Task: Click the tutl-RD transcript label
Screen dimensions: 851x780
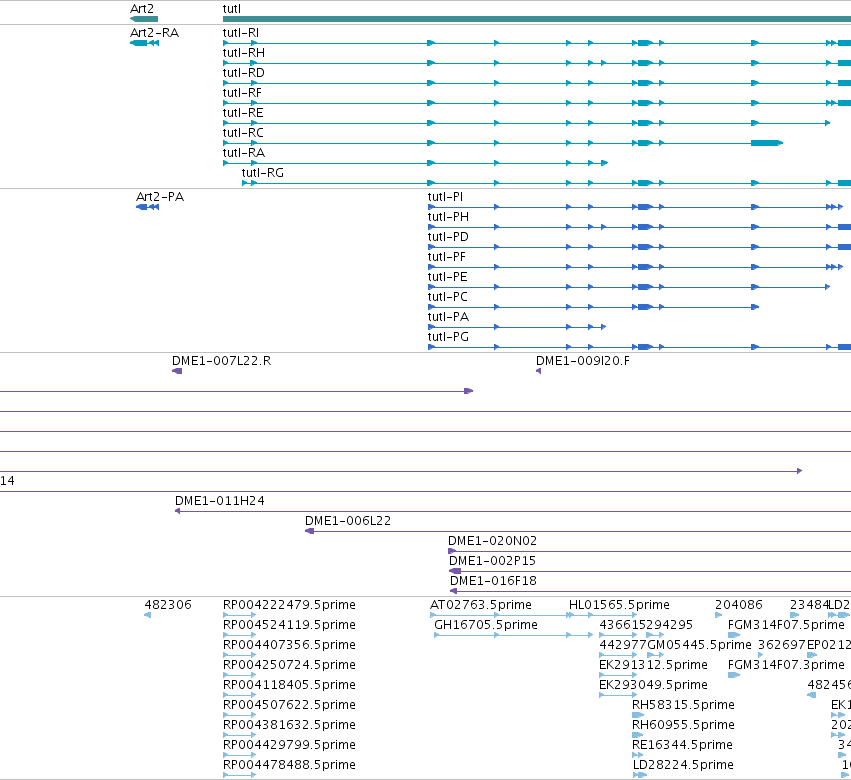Action: click(x=244, y=73)
